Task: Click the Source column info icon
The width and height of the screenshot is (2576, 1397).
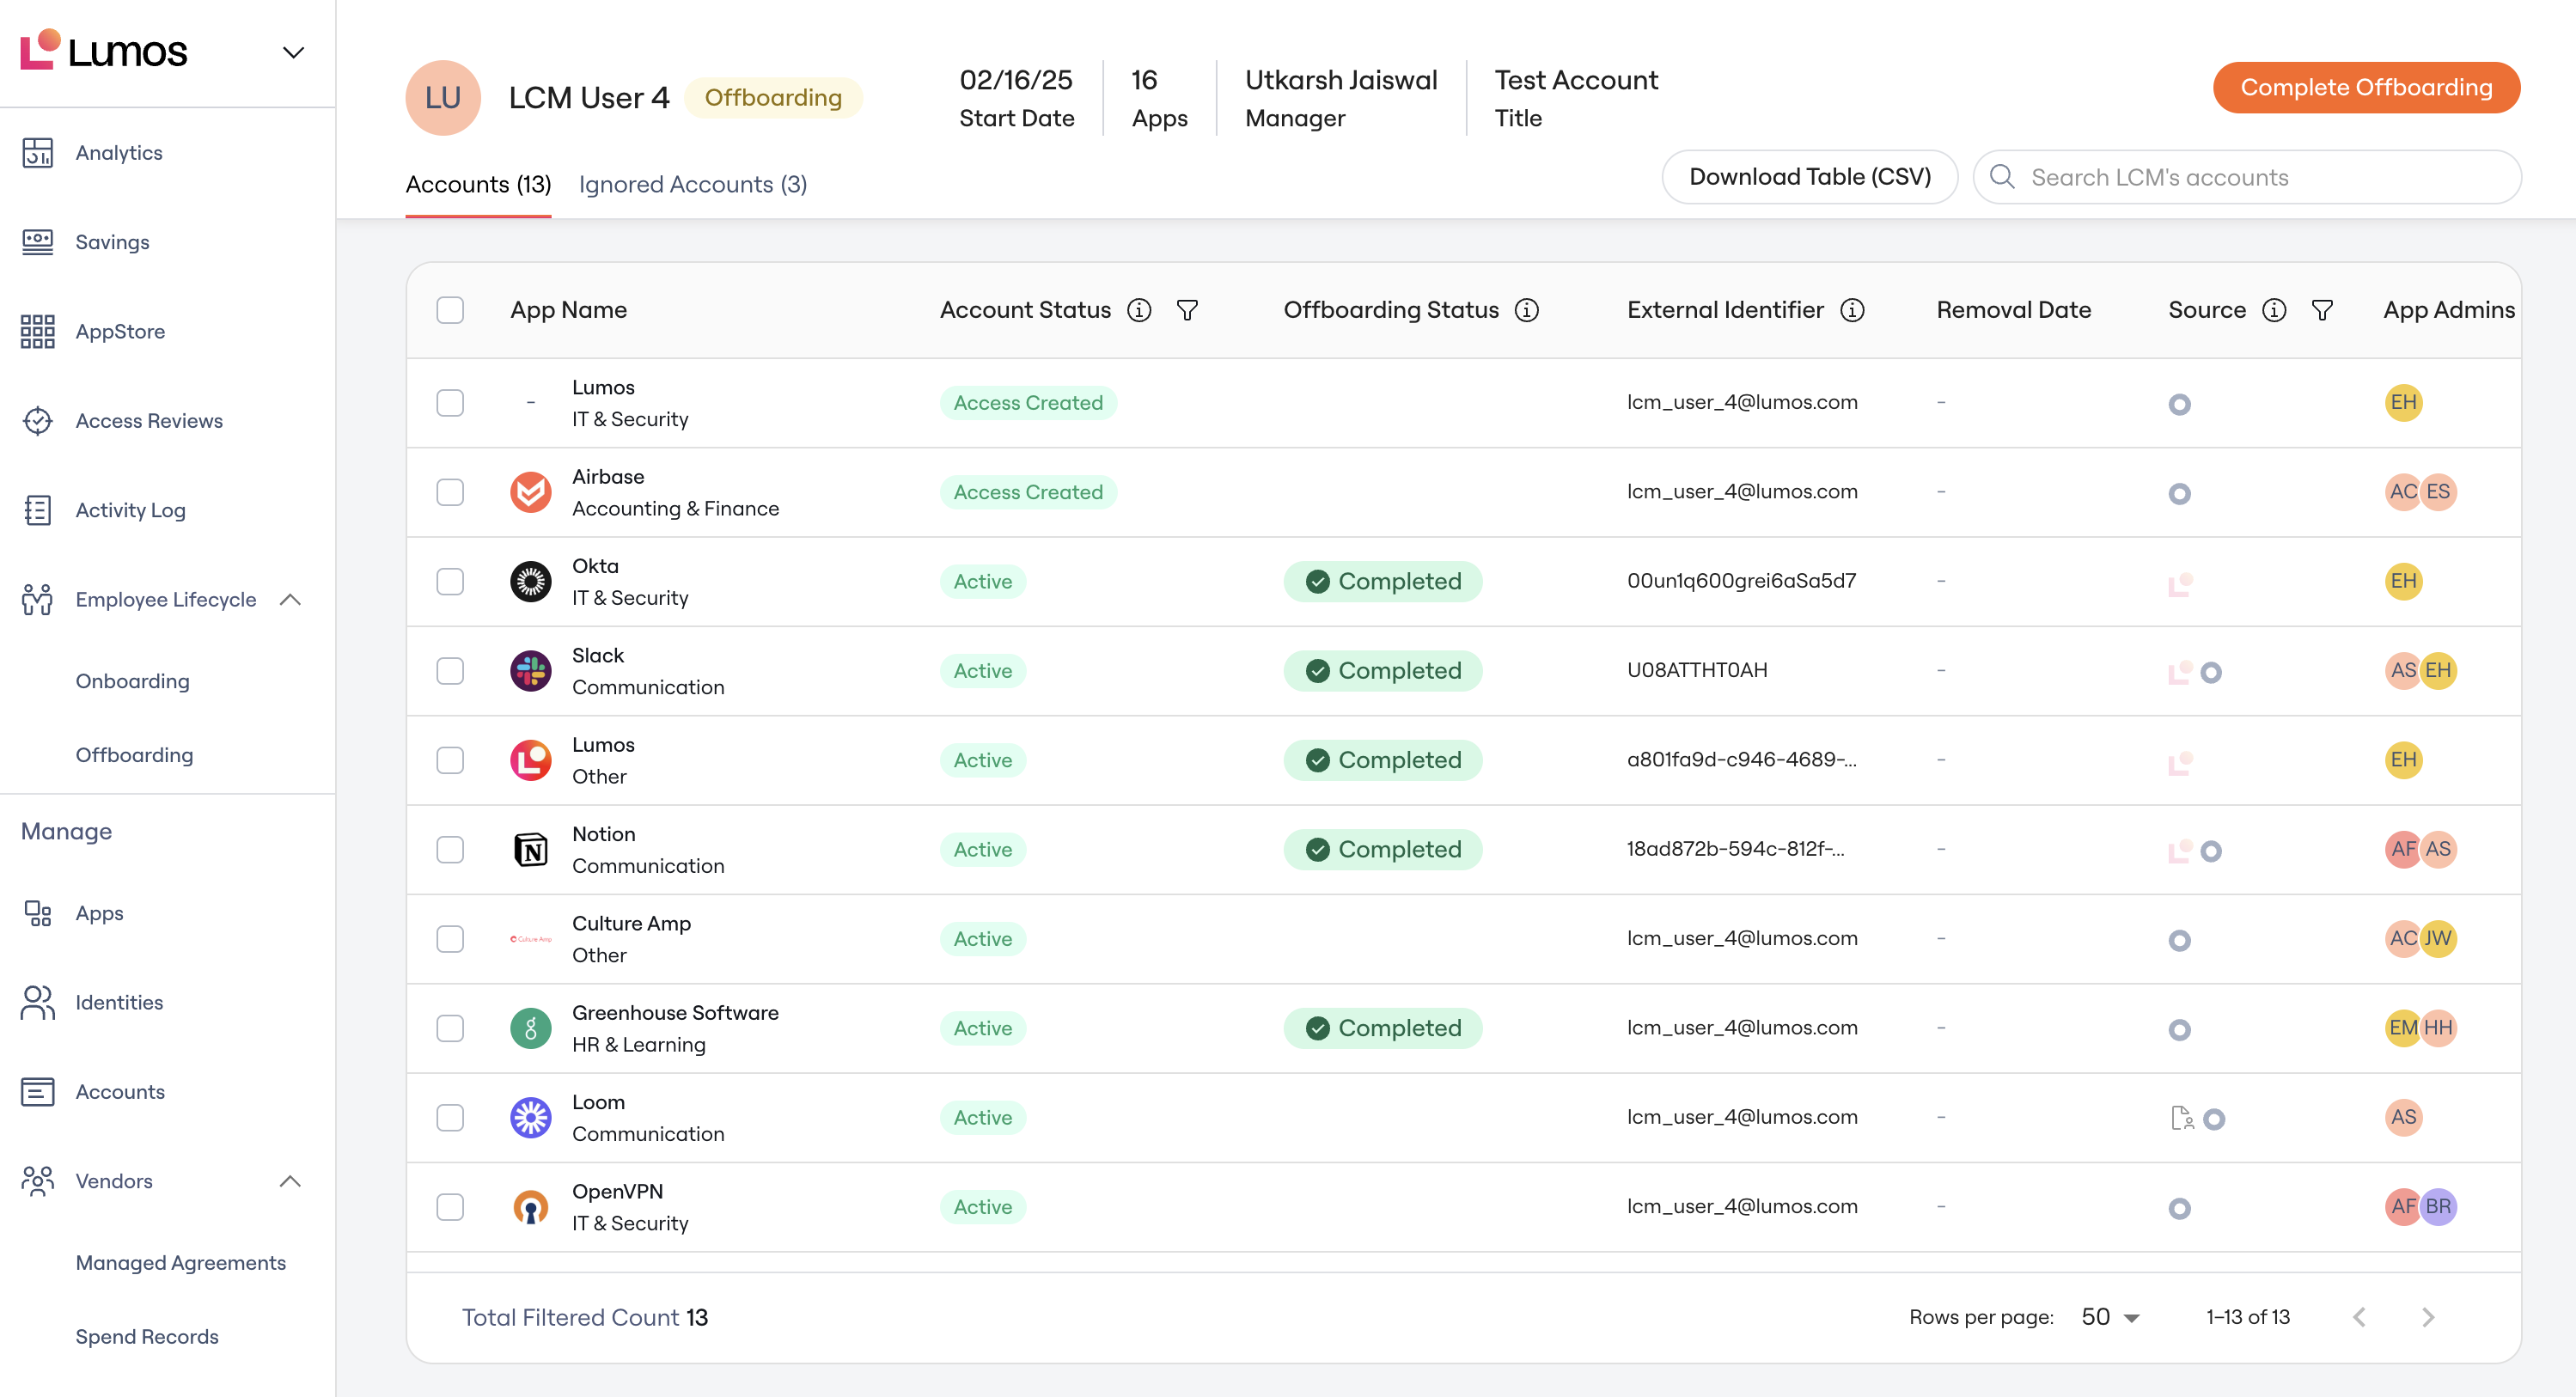Action: coord(2274,310)
